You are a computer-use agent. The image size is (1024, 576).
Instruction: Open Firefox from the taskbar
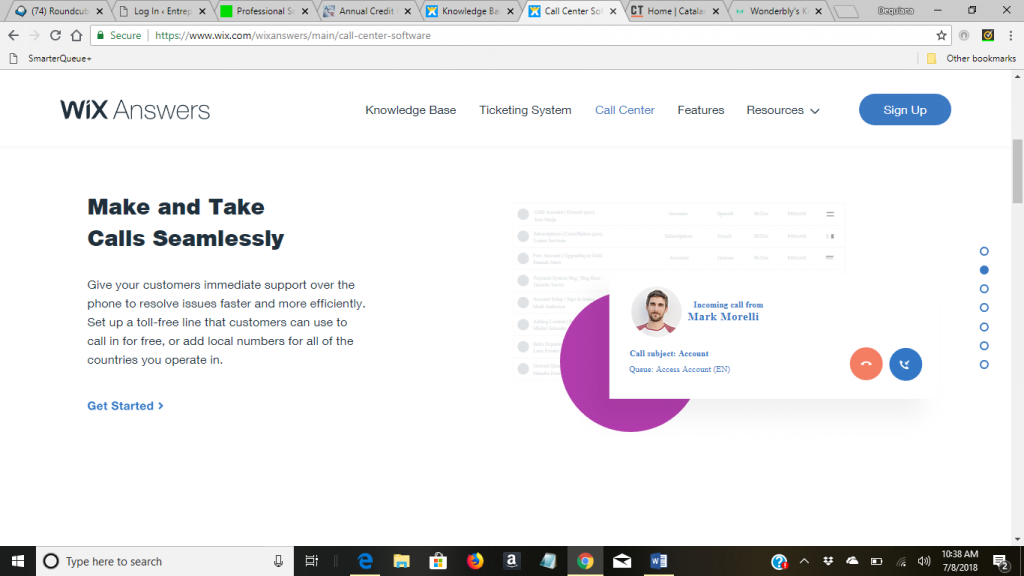pos(475,561)
